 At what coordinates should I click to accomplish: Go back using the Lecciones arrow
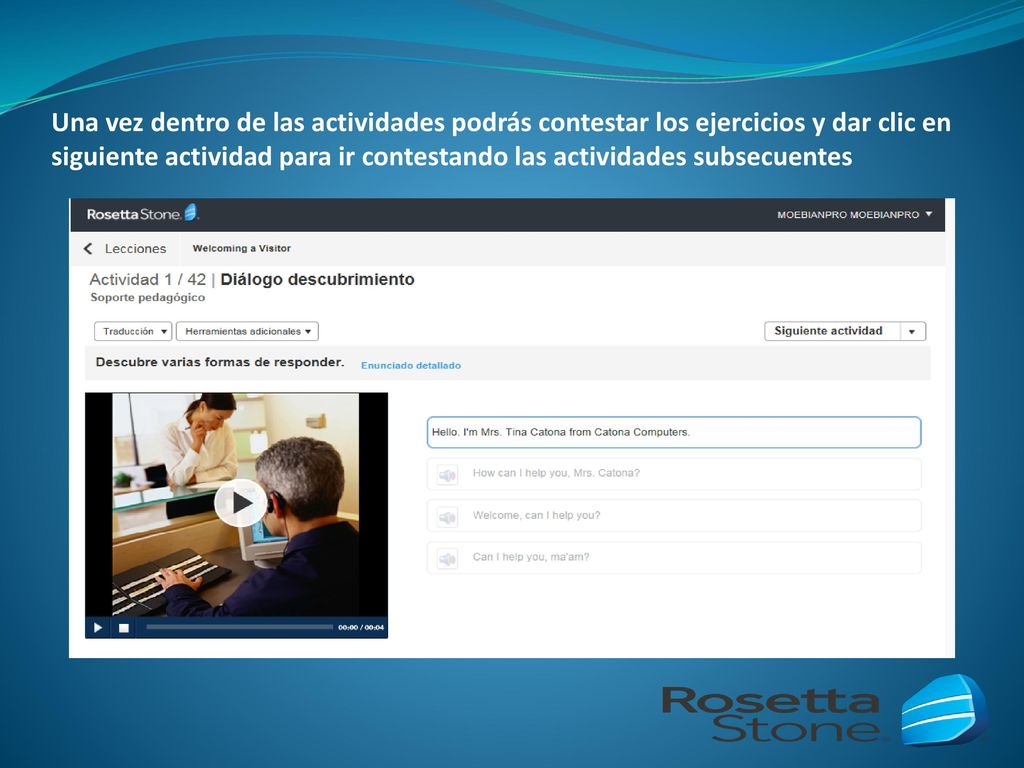(x=89, y=248)
